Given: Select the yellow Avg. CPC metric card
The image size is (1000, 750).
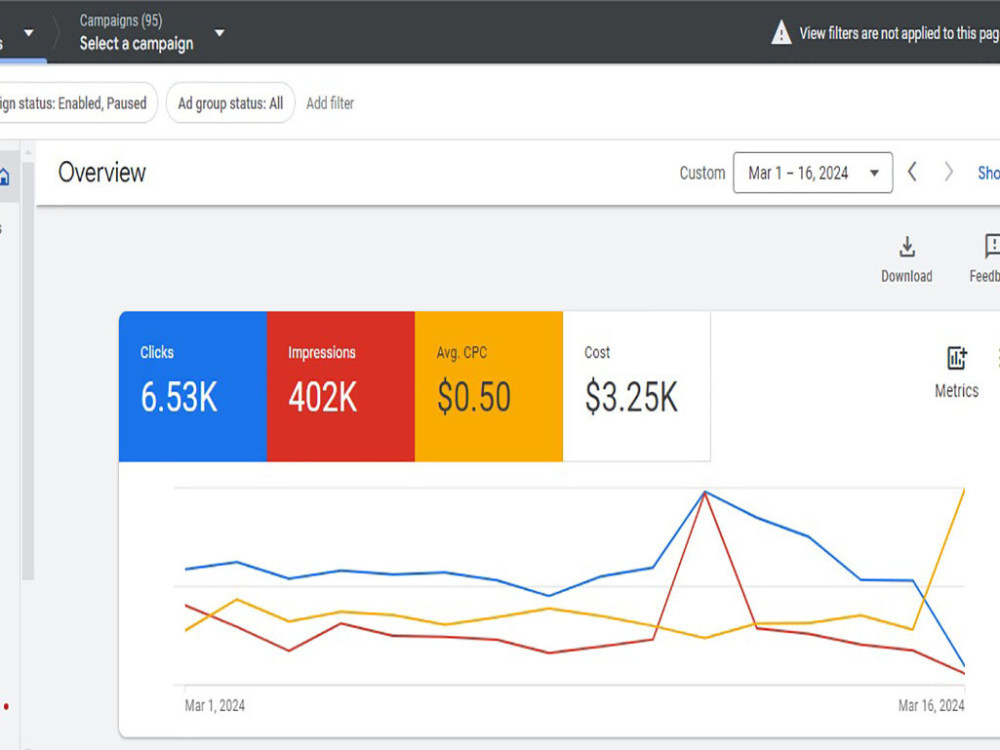Looking at the screenshot, I should [x=489, y=386].
